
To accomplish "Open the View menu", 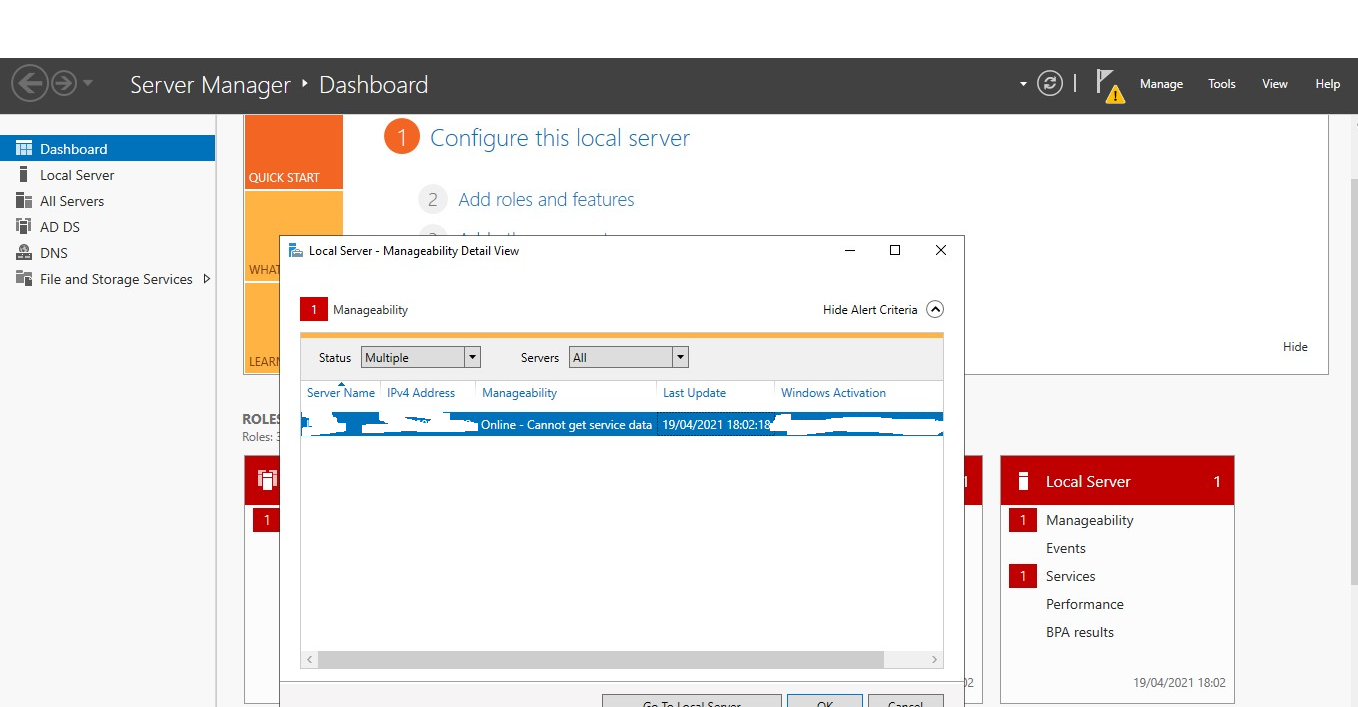I will (x=1275, y=84).
